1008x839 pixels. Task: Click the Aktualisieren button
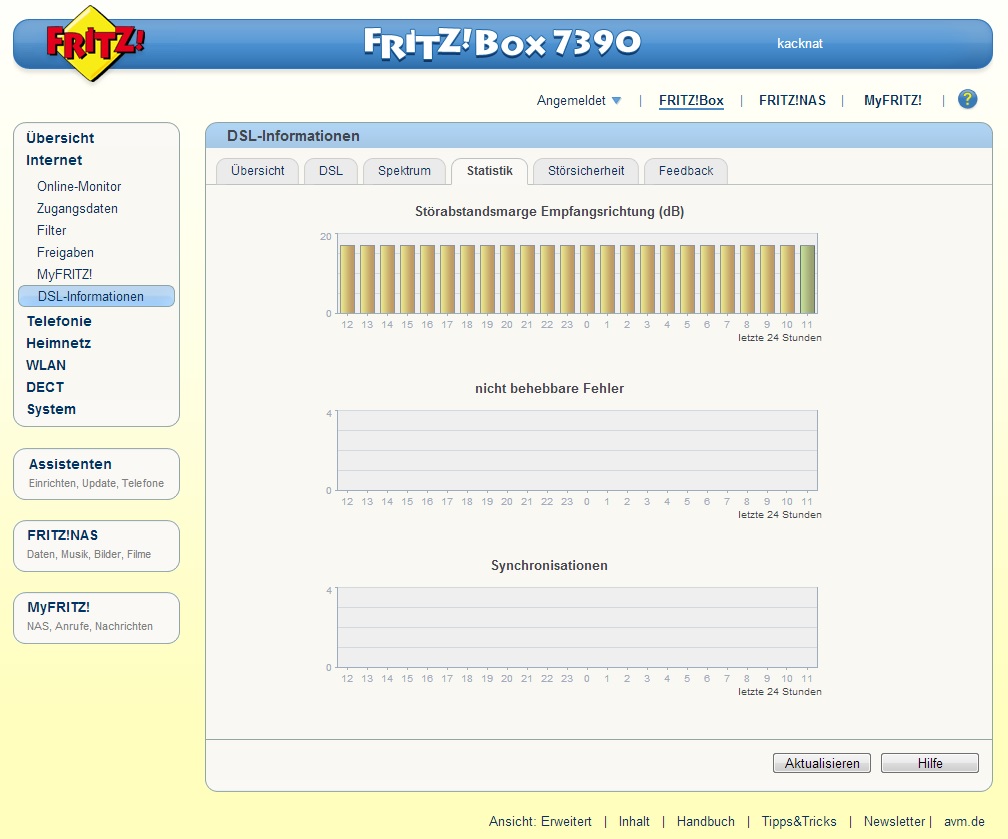tap(822, 763)
